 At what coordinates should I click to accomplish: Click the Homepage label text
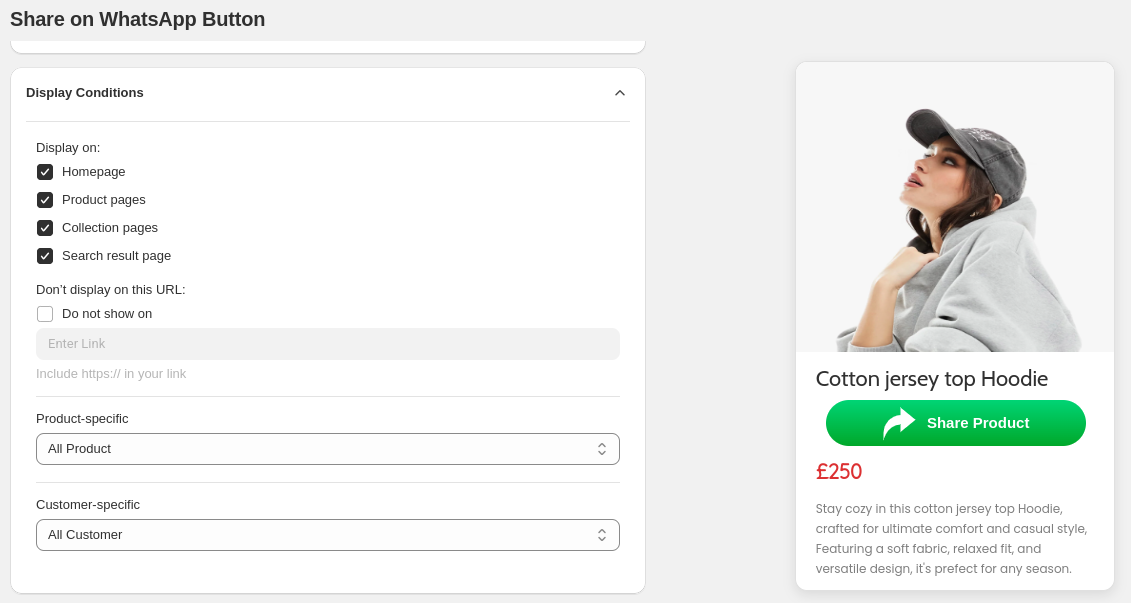(94, 172)
